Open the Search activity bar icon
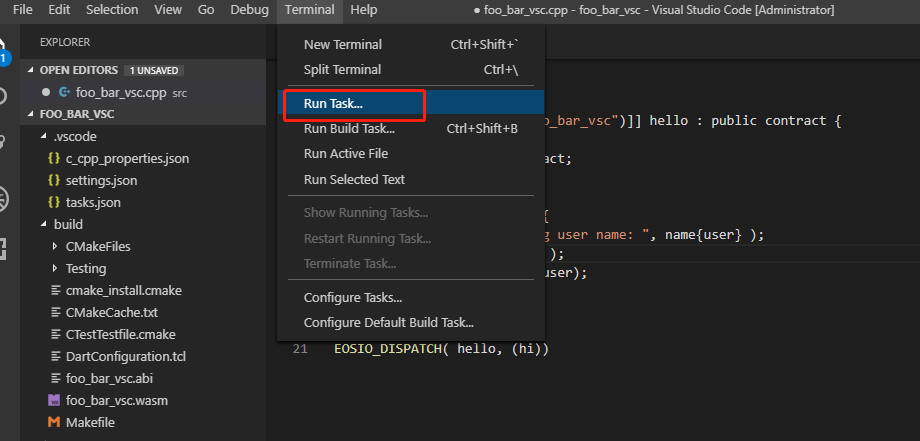 coord(3,96)
